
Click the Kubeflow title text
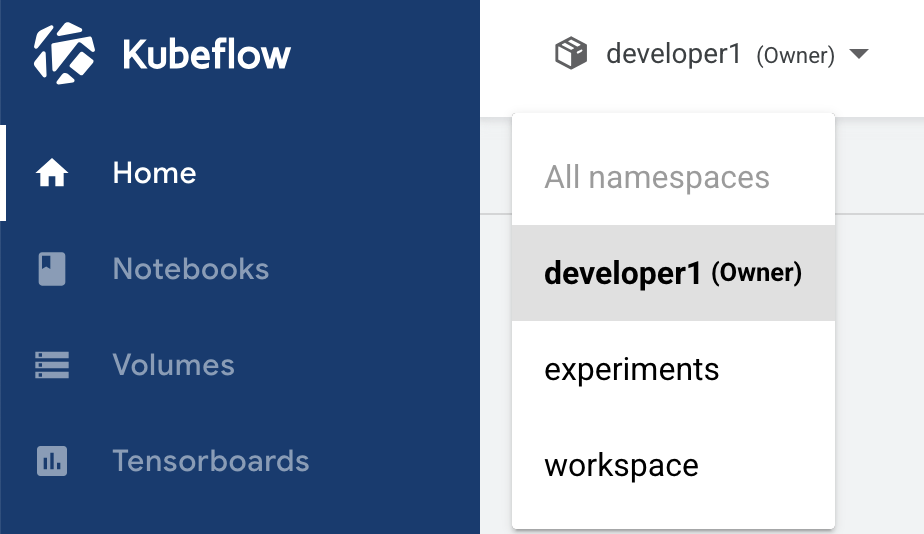[206, 54]
